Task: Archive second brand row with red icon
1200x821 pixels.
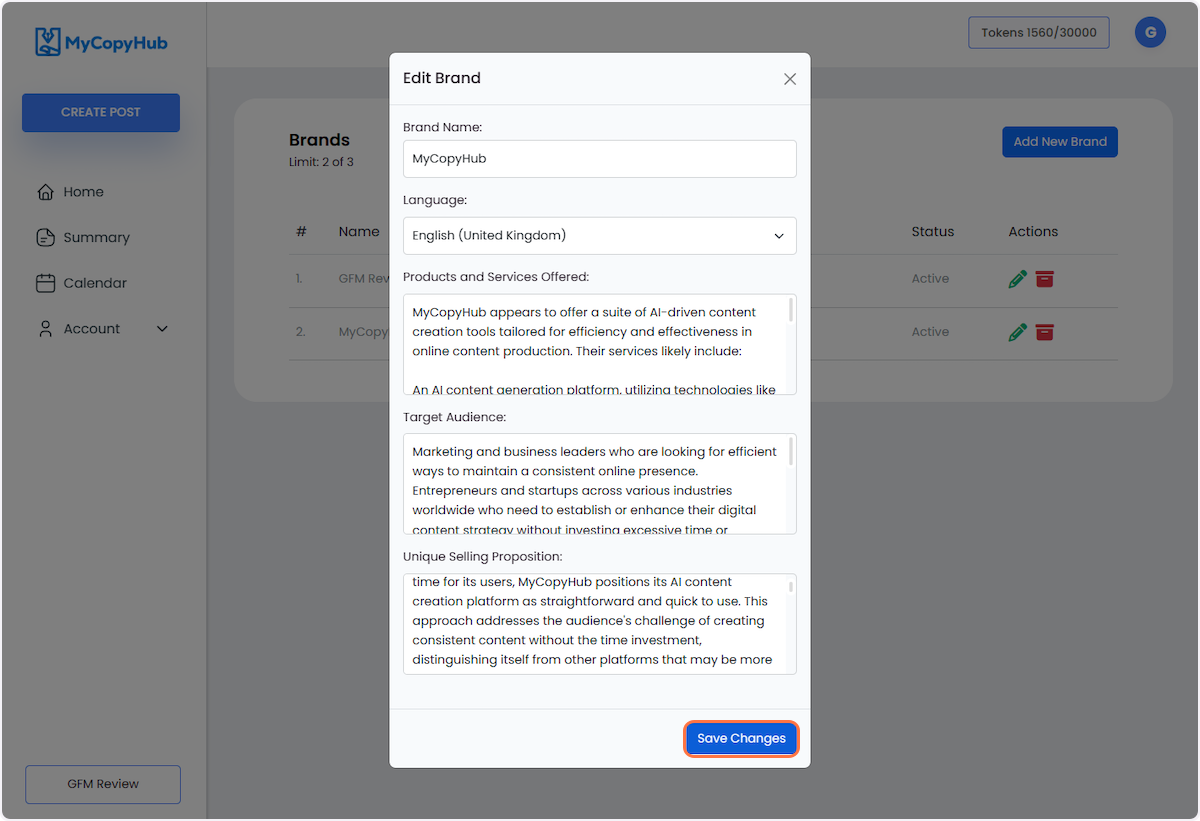Action: tap(1044, 332)
